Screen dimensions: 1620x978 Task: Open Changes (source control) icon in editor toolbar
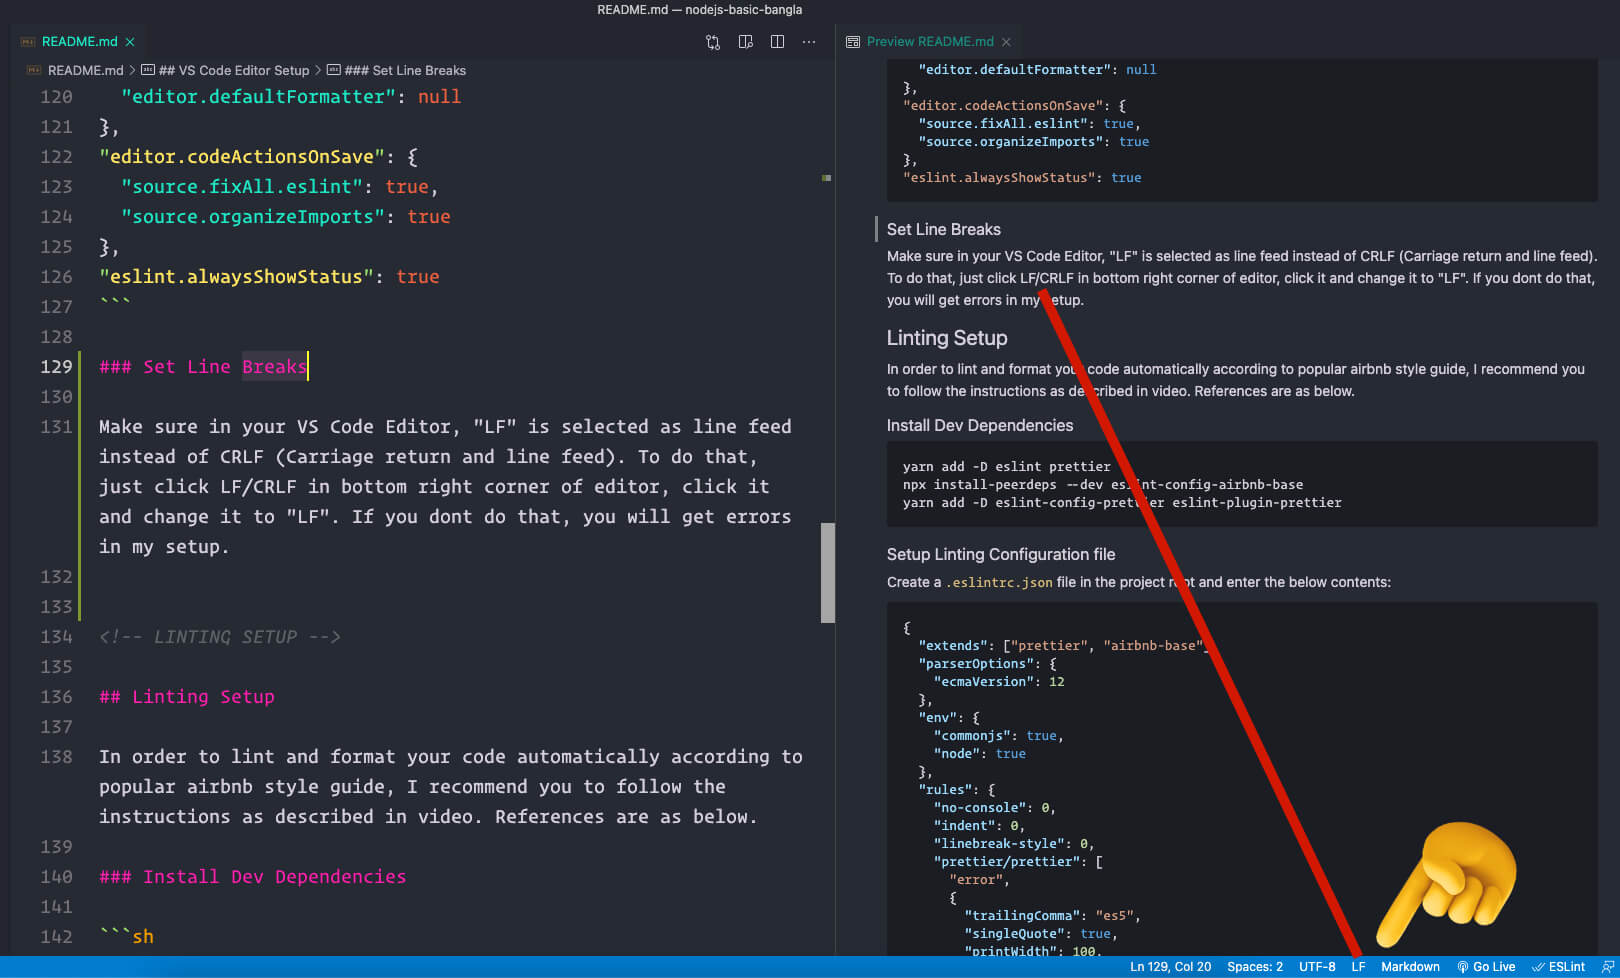(x=712, y=42)
